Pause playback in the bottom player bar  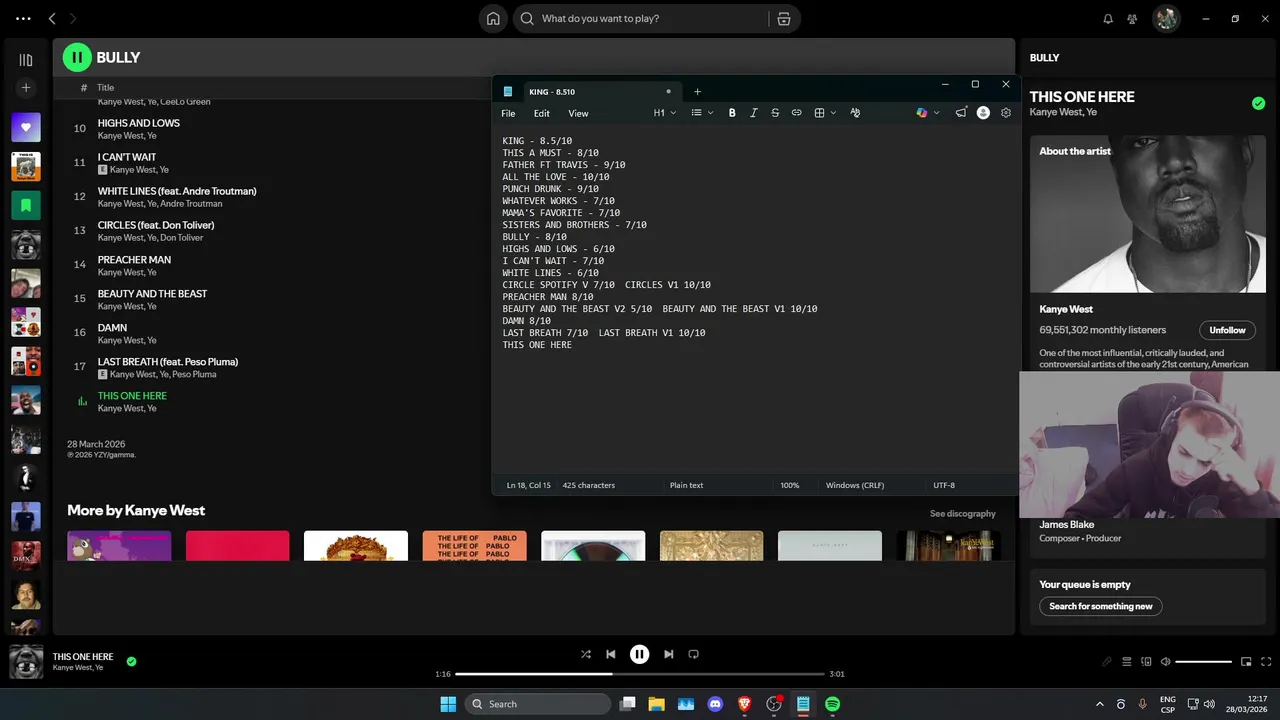pyautogui.click(x=640, y=654)
